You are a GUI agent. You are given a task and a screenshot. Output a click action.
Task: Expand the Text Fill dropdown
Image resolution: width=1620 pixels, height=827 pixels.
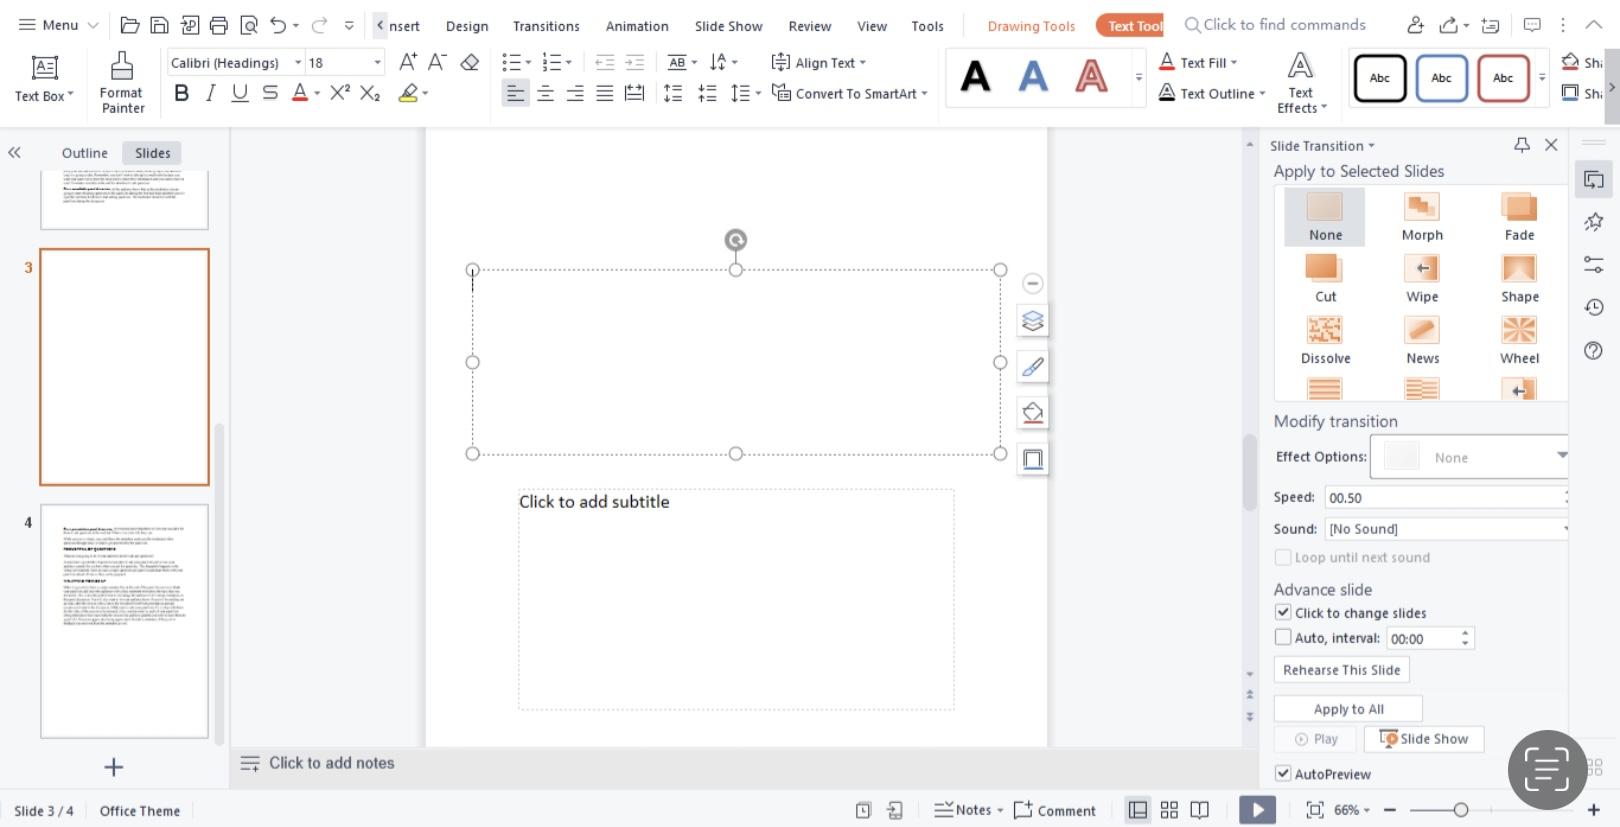pyautogui.click(x=1235, y=62)
